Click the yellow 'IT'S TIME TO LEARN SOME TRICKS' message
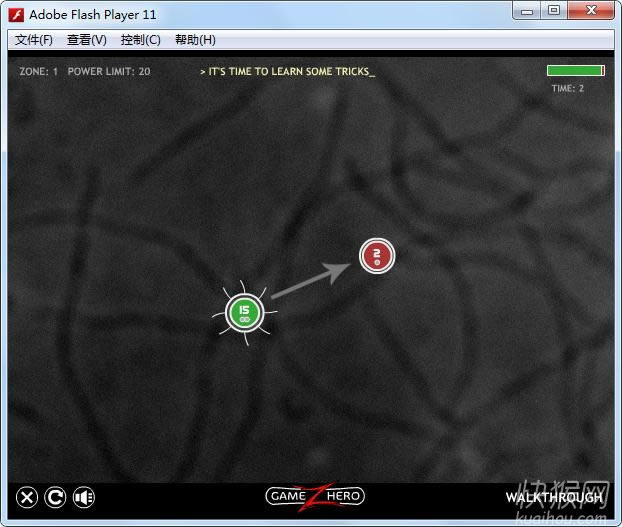 click(x=287, y=72)
